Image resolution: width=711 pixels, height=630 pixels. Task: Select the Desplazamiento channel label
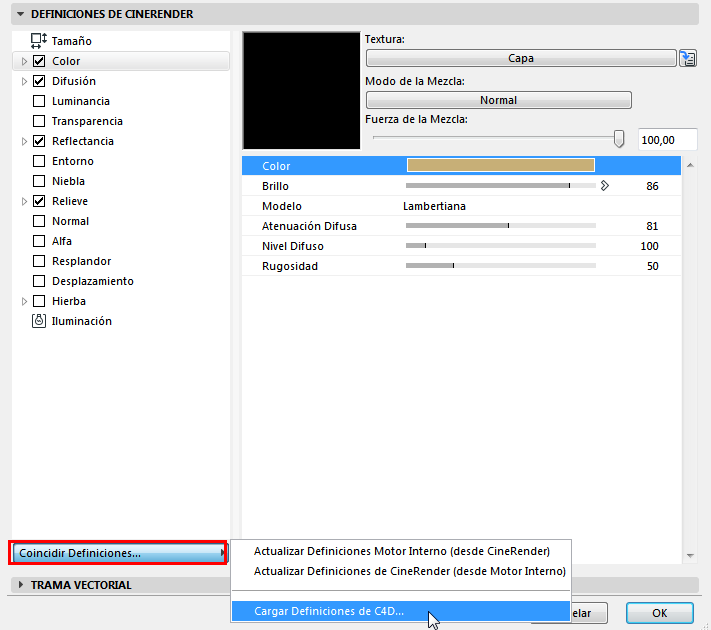coord(93,281)
